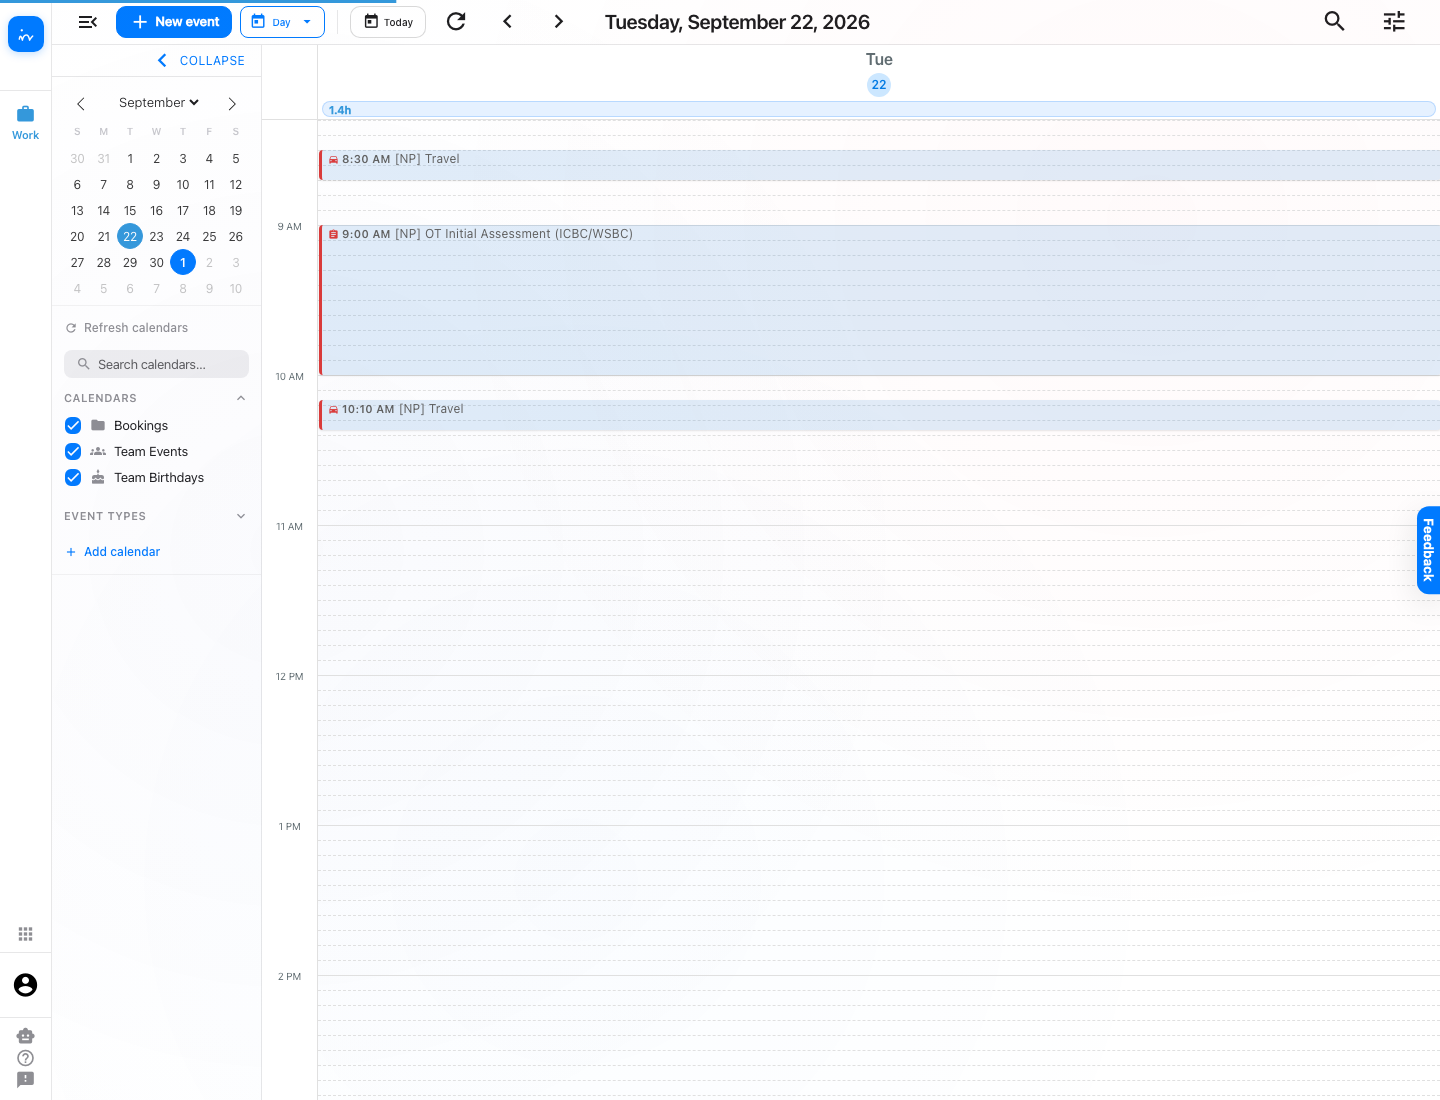Click the app logo icon
The image size is (1440, 1100).
26,35
